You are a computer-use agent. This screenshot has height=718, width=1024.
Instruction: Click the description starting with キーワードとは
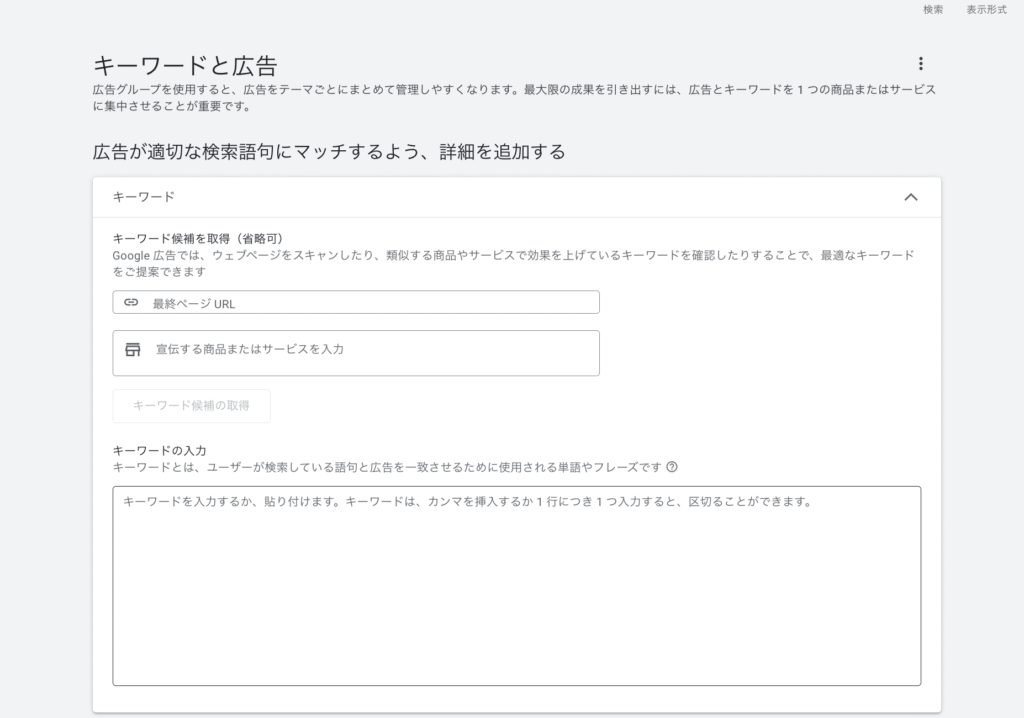(388, 467)
